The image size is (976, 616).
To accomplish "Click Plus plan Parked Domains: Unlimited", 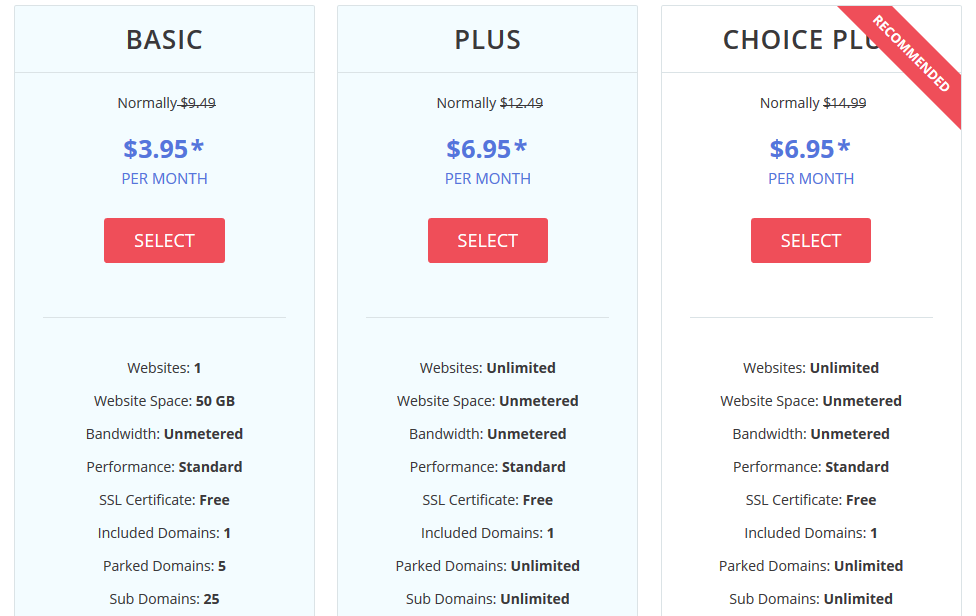I will coord(487,566).
